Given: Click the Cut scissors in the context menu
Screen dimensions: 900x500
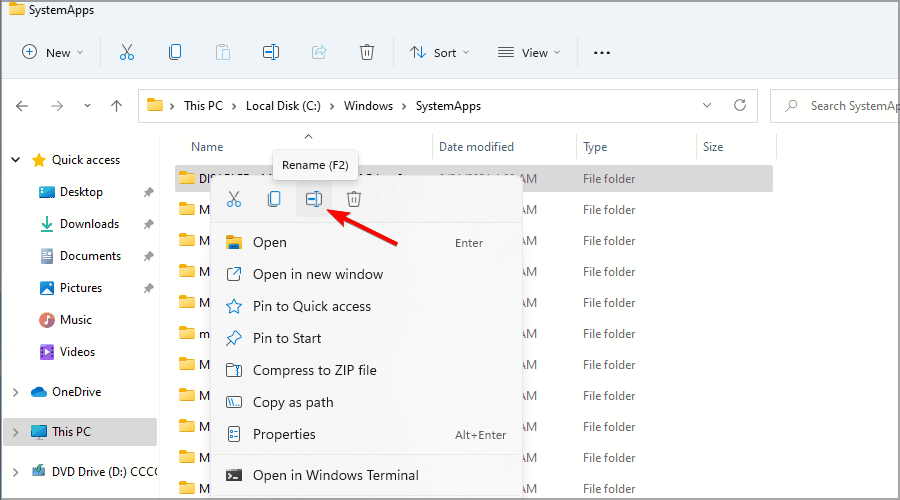Looking at the screenshot, I should coord(234,199).
